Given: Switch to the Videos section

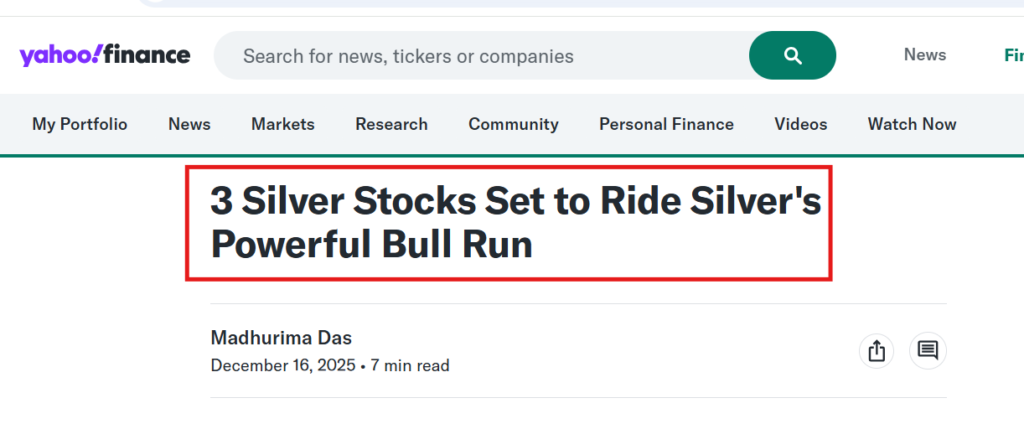Looking at the screenshot, I should pos(801,124).
